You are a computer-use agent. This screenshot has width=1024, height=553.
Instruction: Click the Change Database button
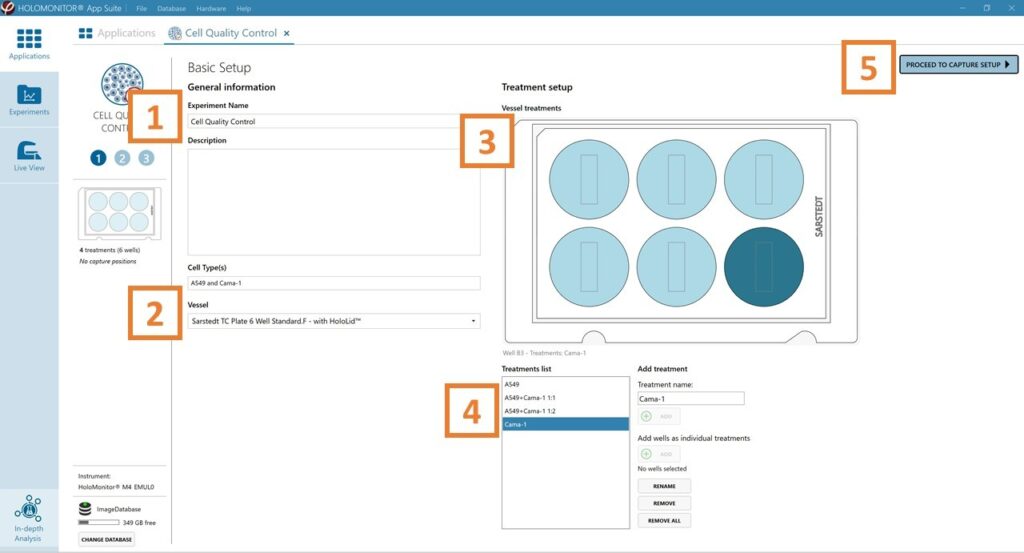click(106, 539)
